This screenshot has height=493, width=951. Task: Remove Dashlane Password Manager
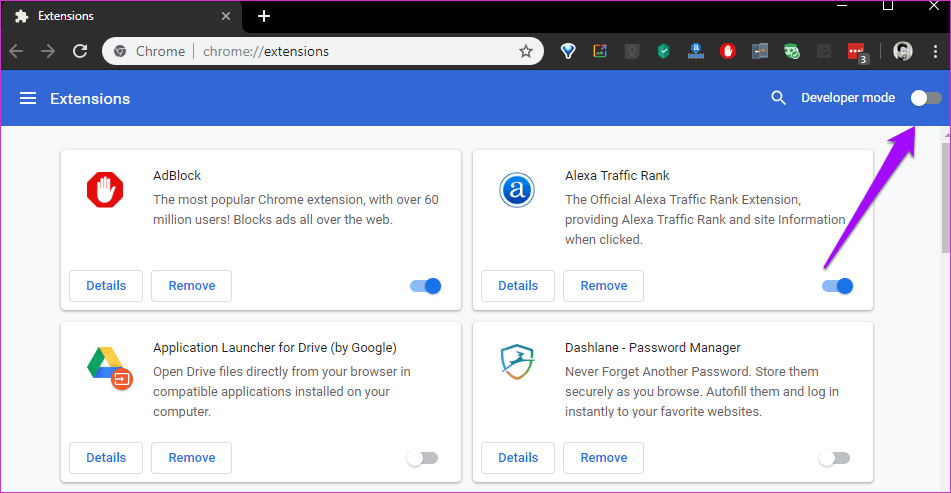603,458
